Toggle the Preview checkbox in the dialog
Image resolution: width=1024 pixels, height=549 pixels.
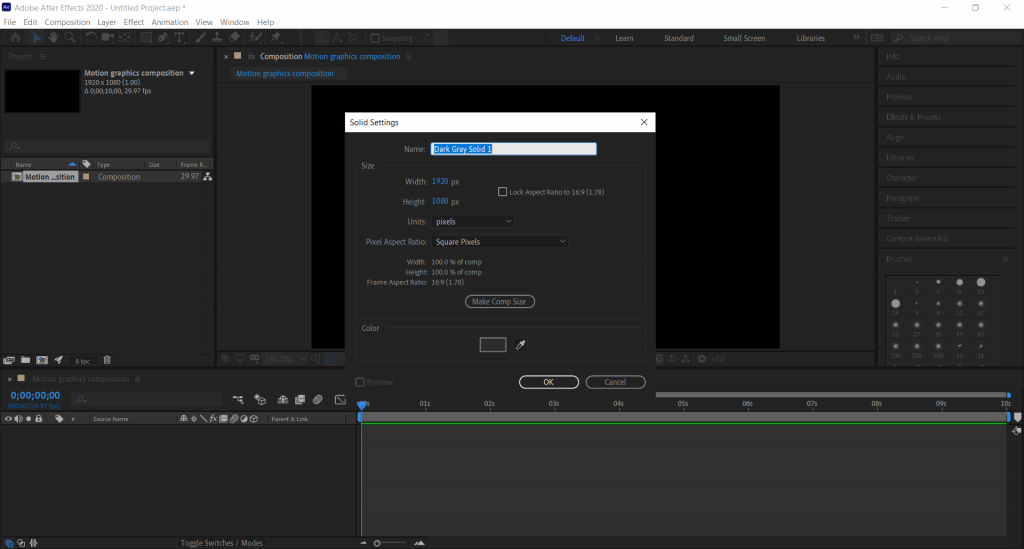(x=361, y=382)
